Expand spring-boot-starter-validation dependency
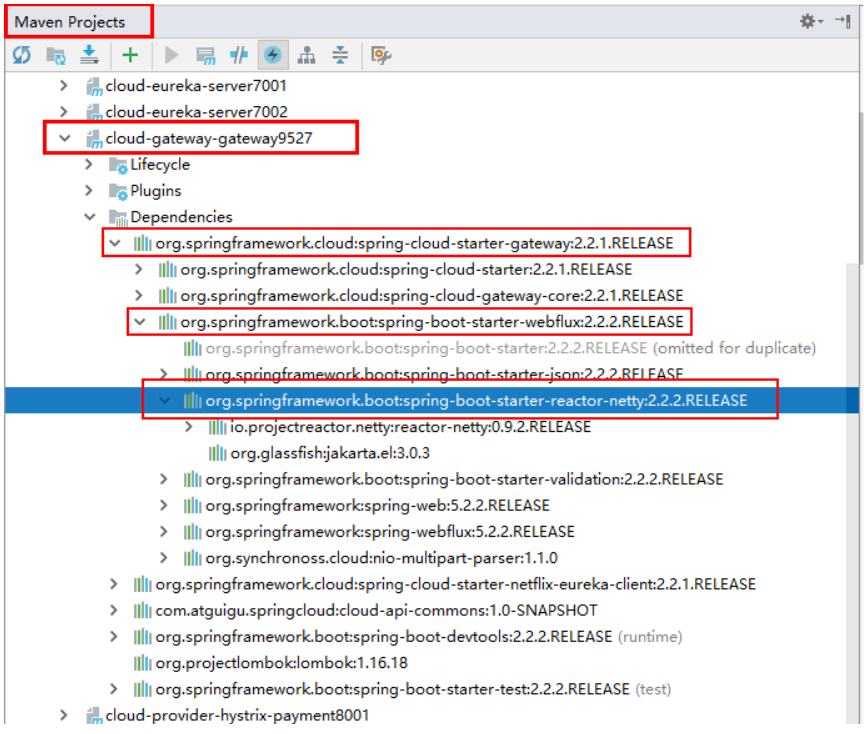 tap(164, 479)
